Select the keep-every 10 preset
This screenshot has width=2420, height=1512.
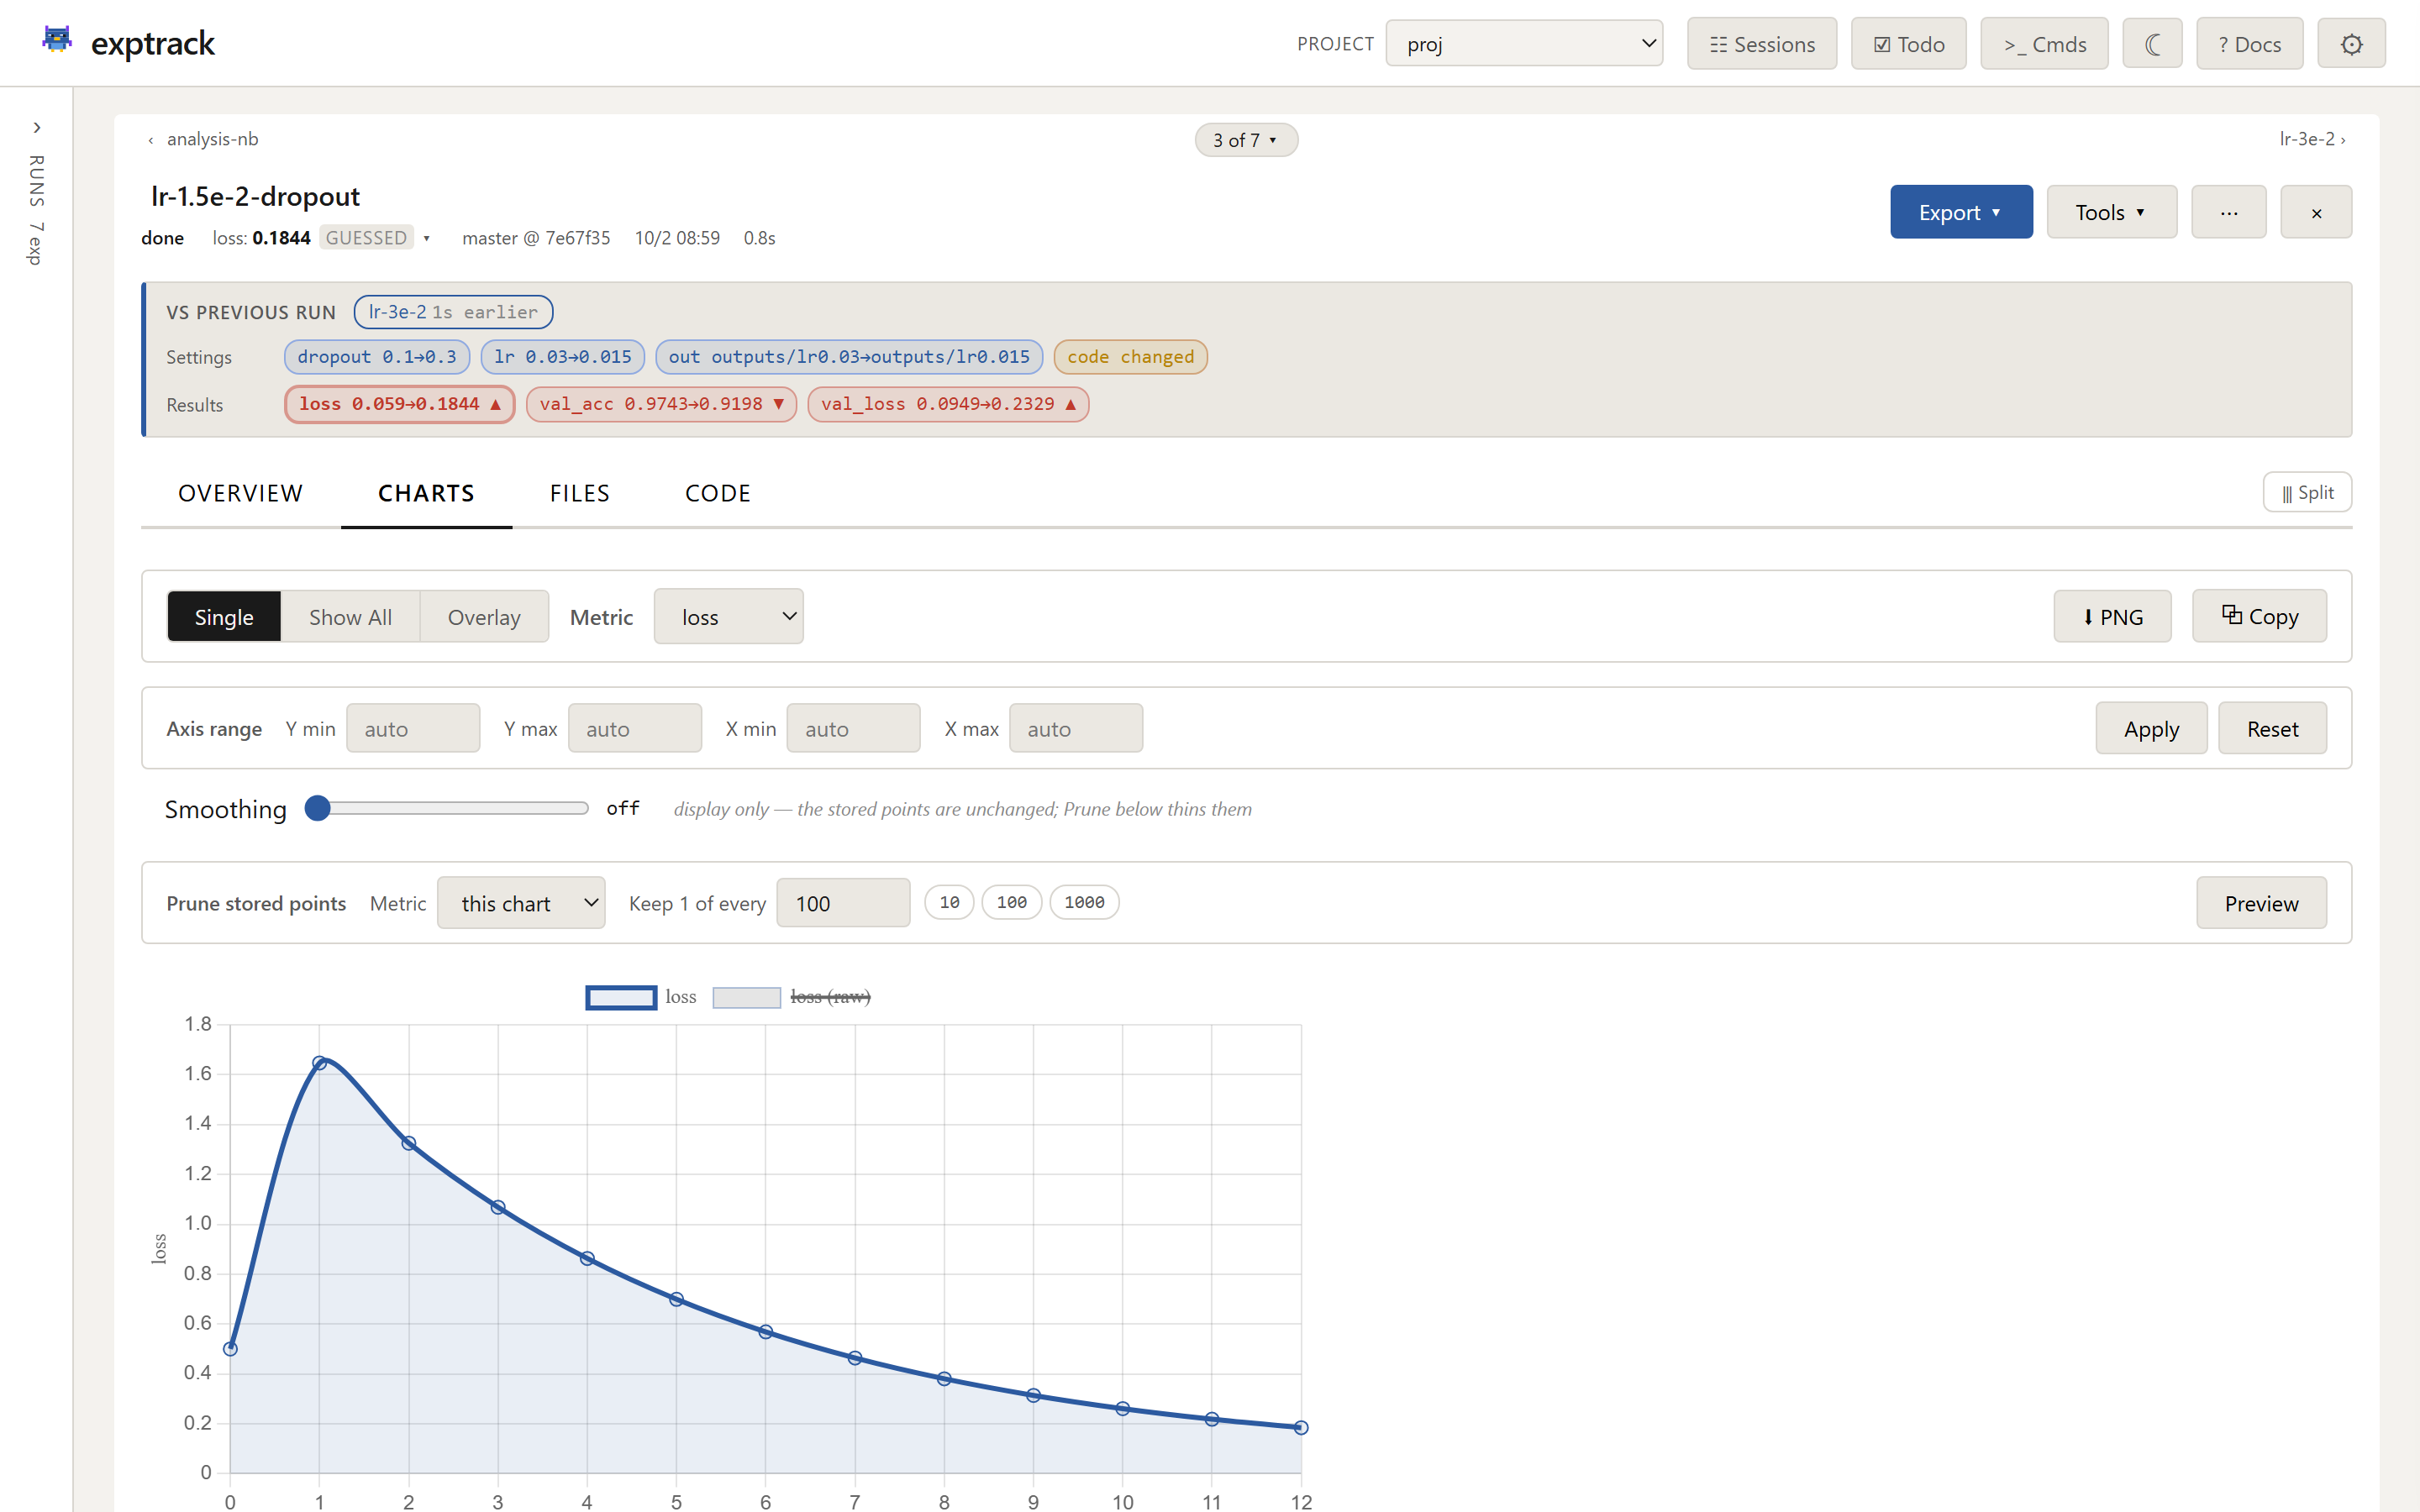coord(949,902)
